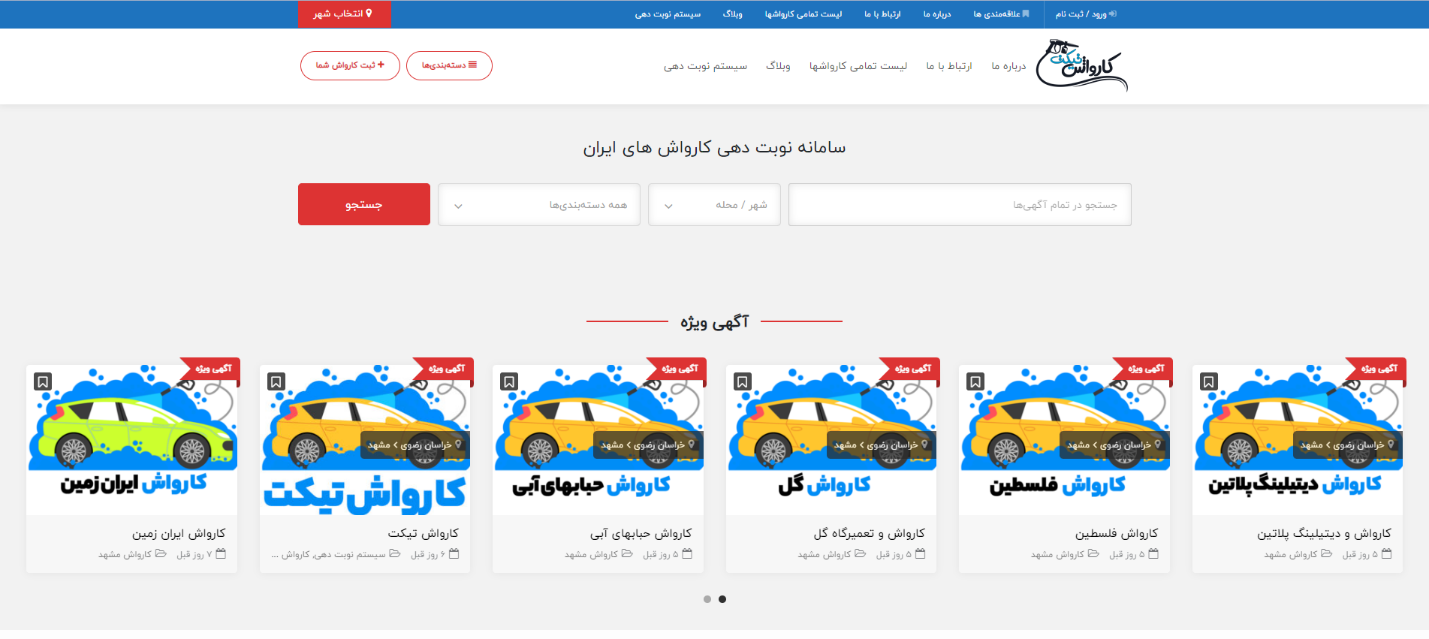
Task: Open درباره ما in the white navigation
Action: point(1009,66)
